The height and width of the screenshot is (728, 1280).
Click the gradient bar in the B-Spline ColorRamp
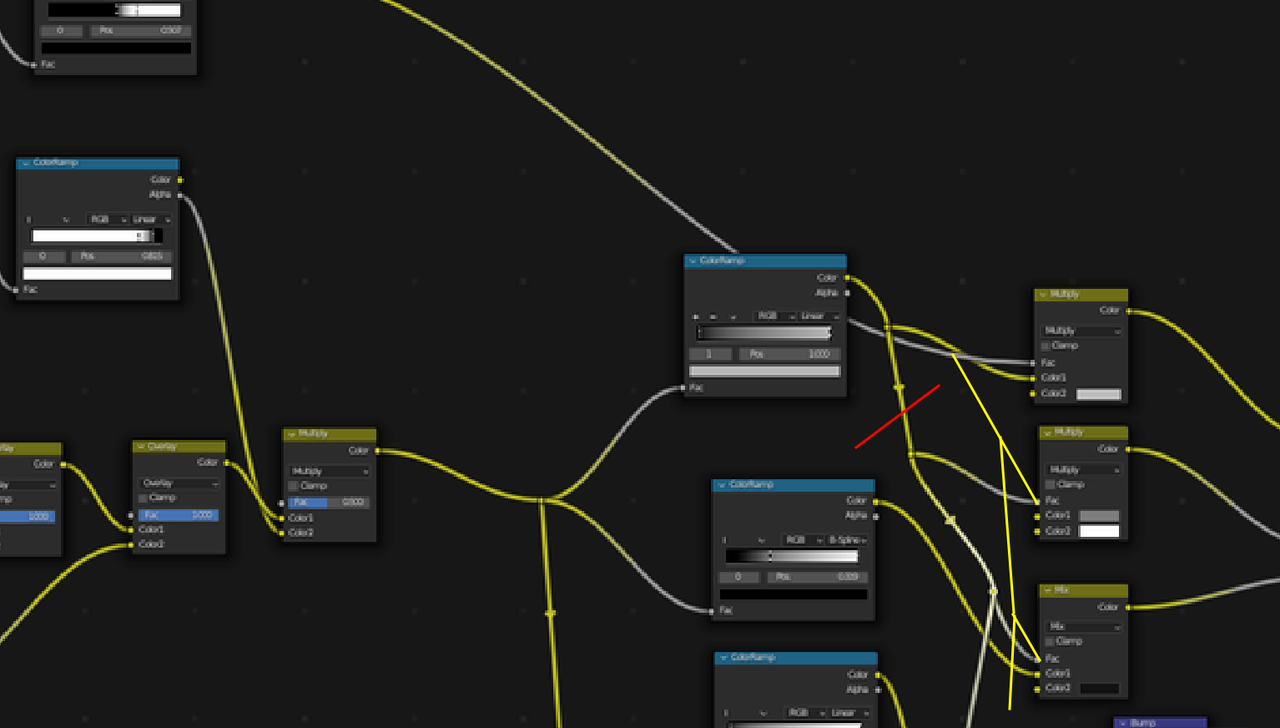coord(792,556)
